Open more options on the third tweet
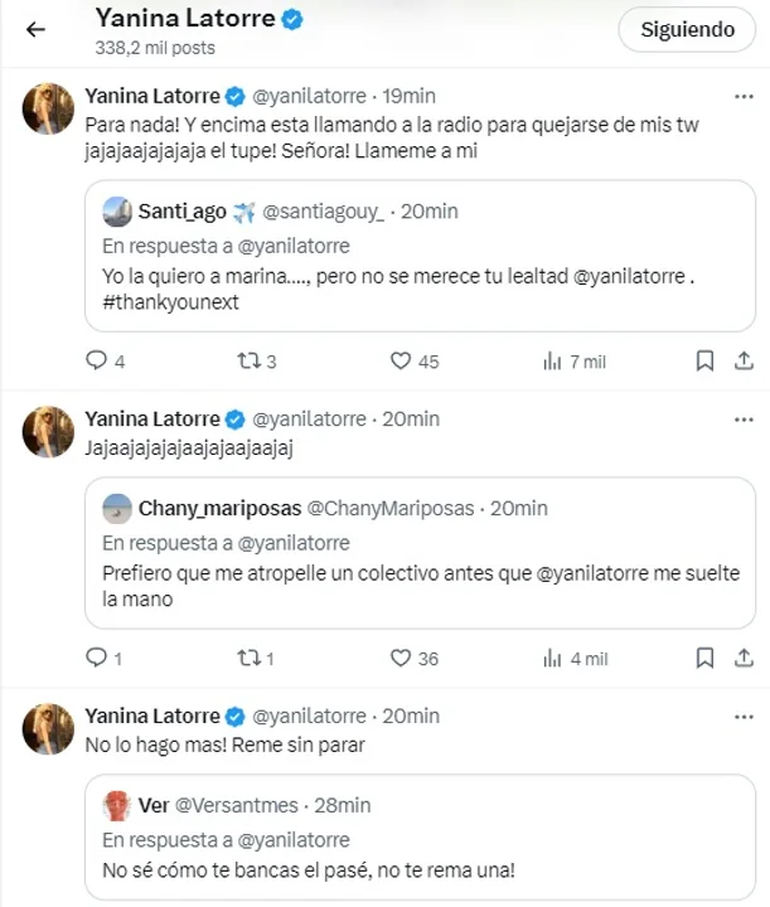The image size is (770, 907). click(743, 715)
